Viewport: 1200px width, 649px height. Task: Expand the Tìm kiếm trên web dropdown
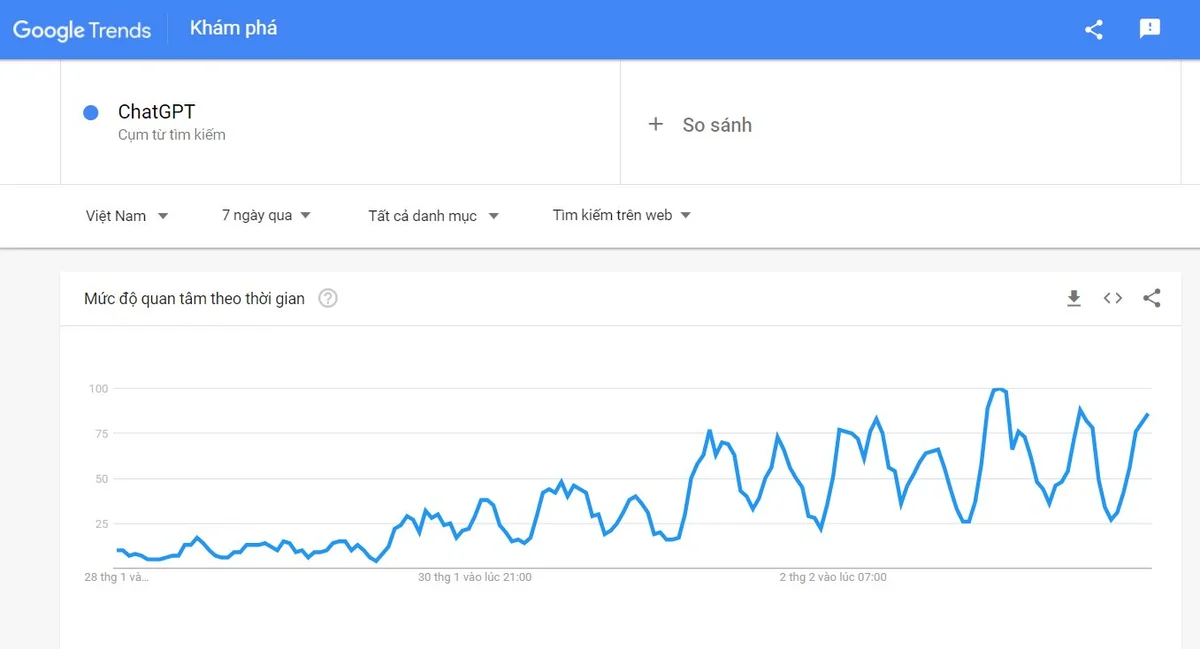coord(622,215)
